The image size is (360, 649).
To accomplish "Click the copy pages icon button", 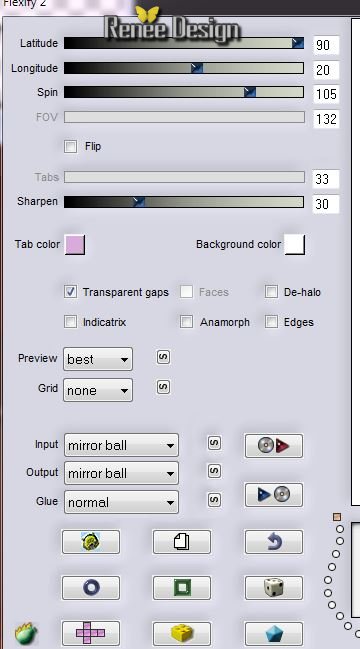I will 182,542.
